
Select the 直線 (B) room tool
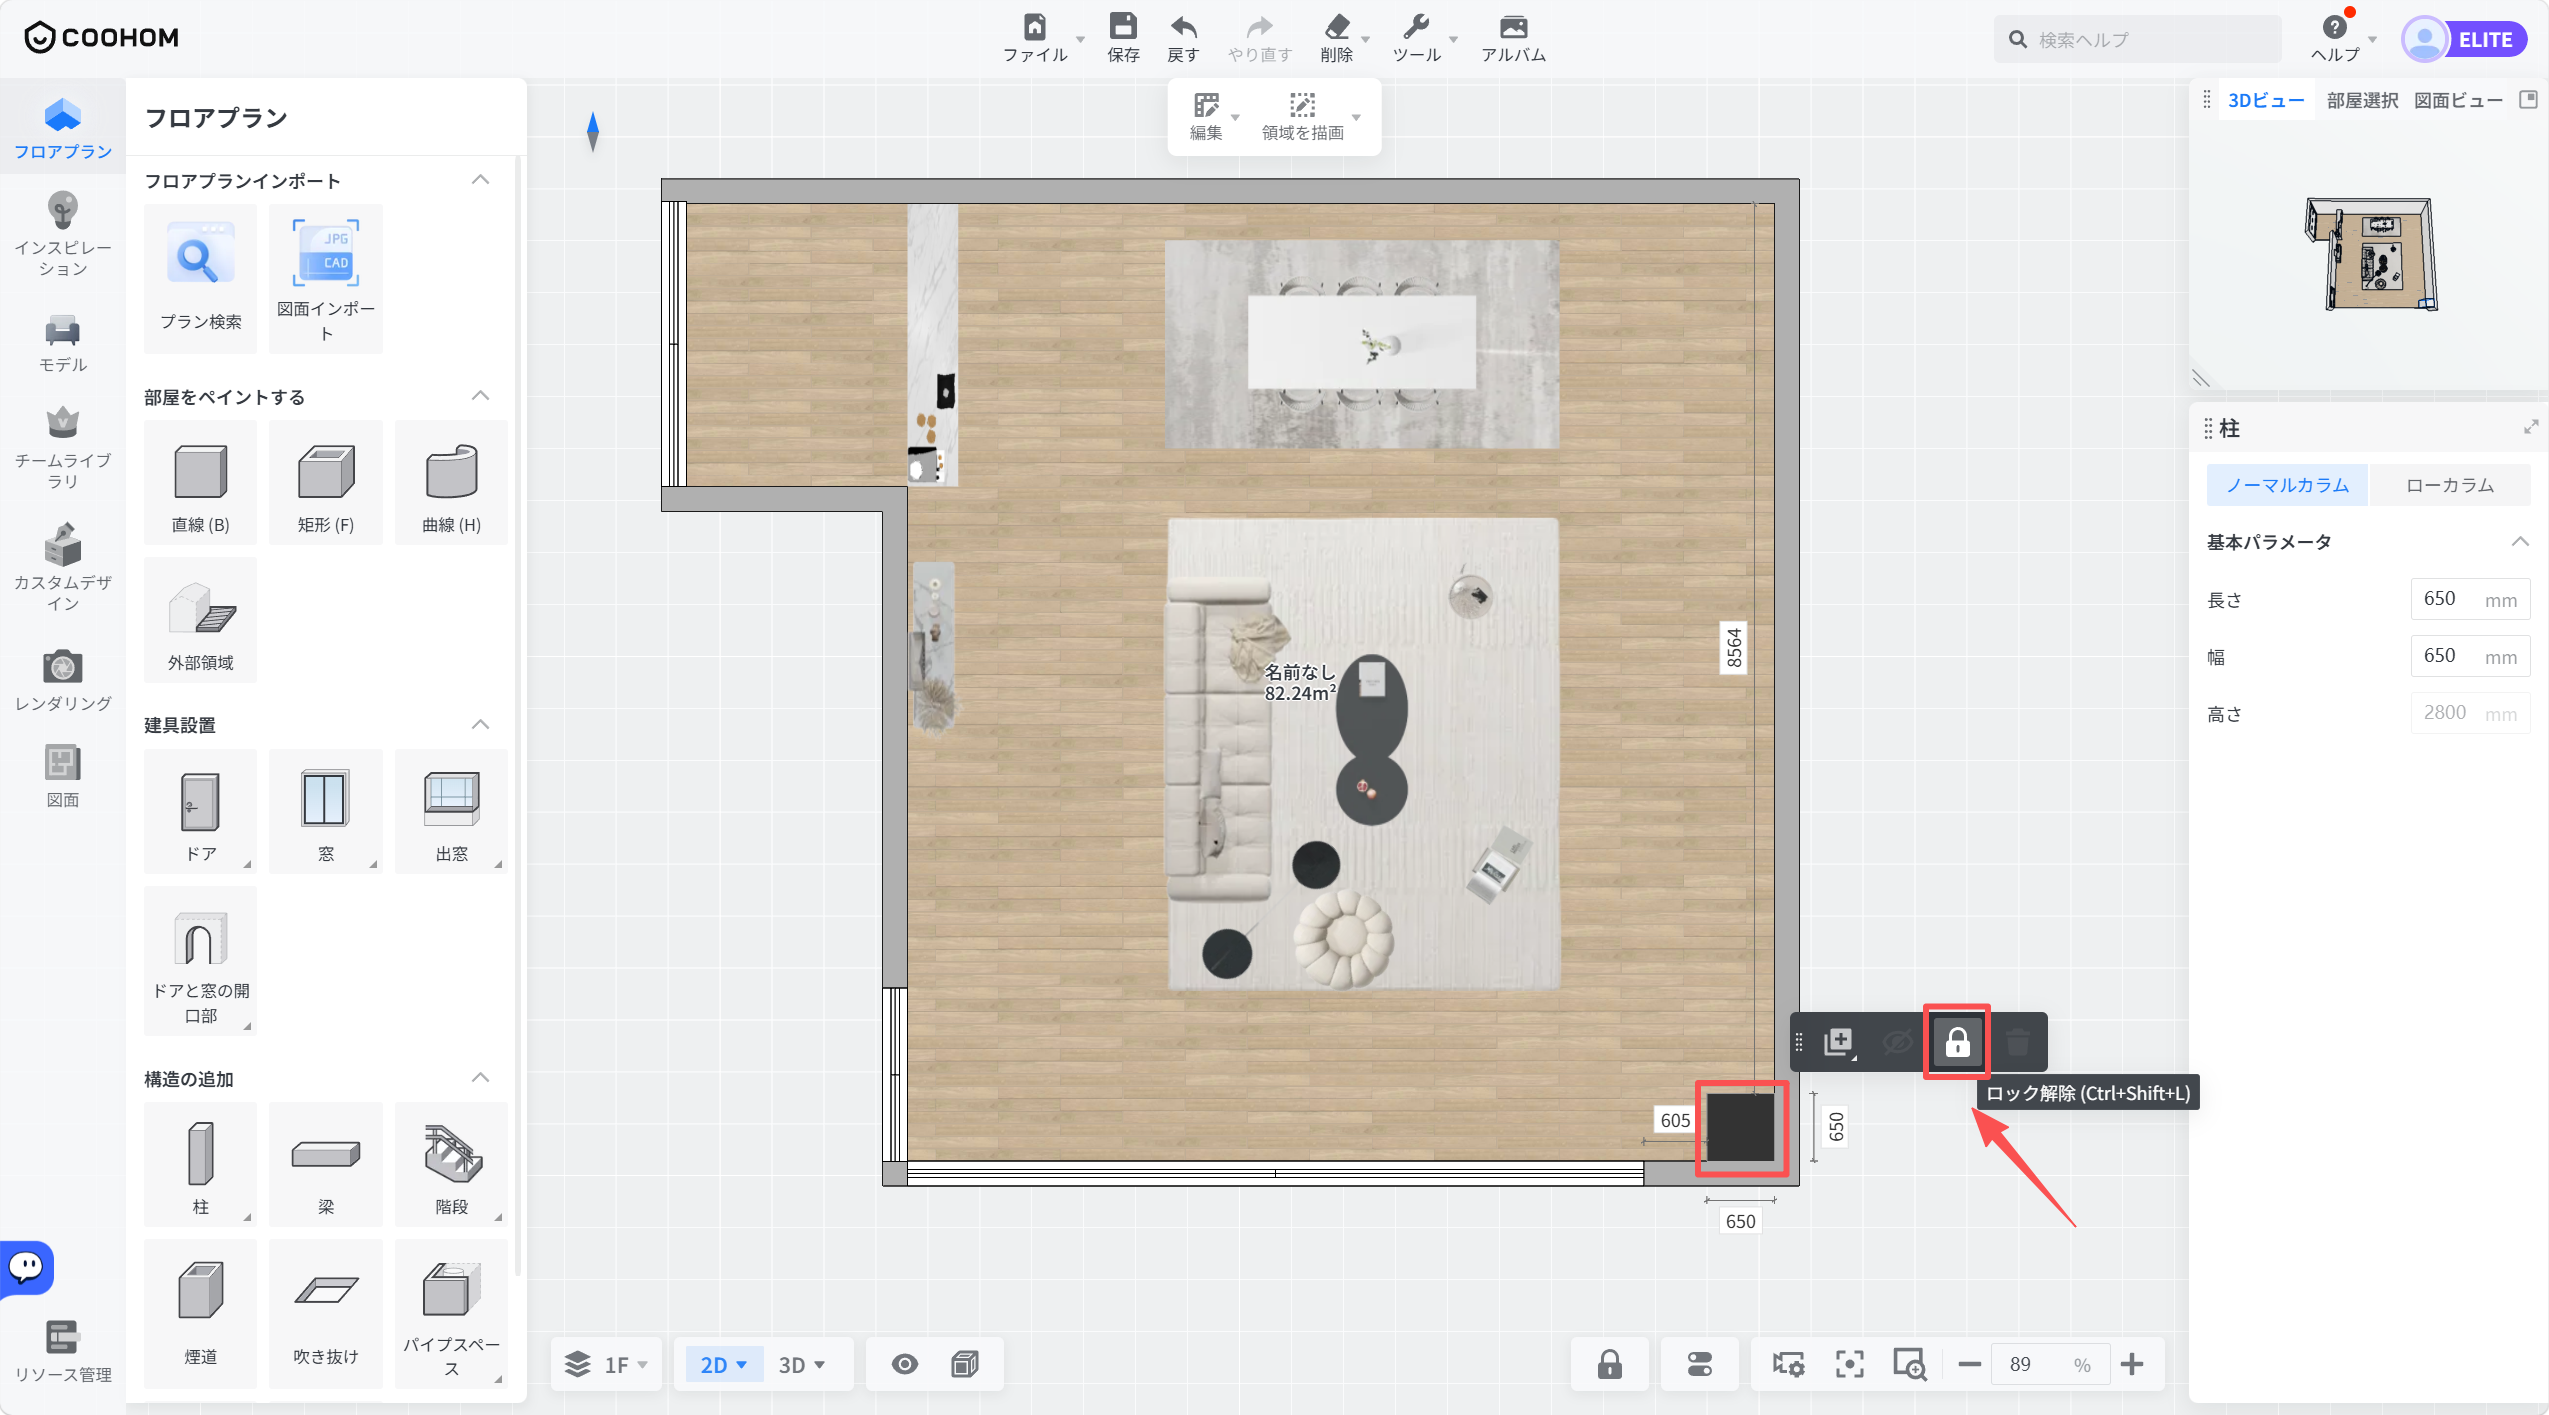(x=200, y=483)
